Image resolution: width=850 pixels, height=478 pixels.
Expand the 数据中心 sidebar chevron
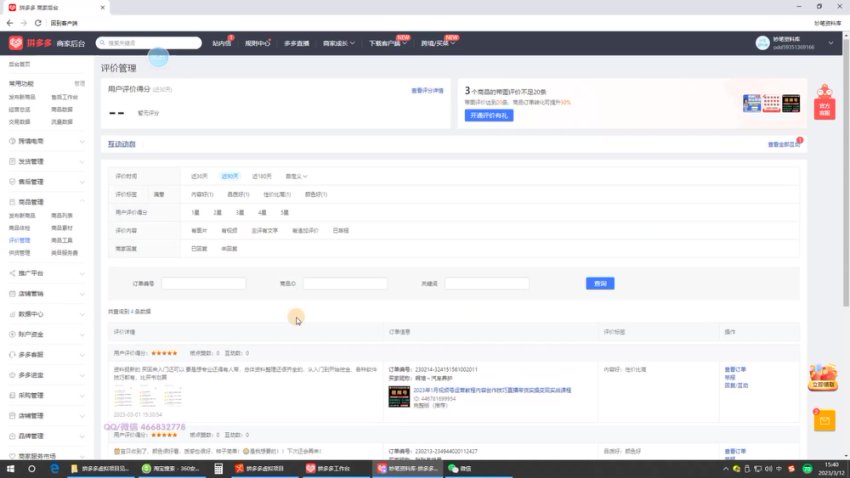(82, 314)
